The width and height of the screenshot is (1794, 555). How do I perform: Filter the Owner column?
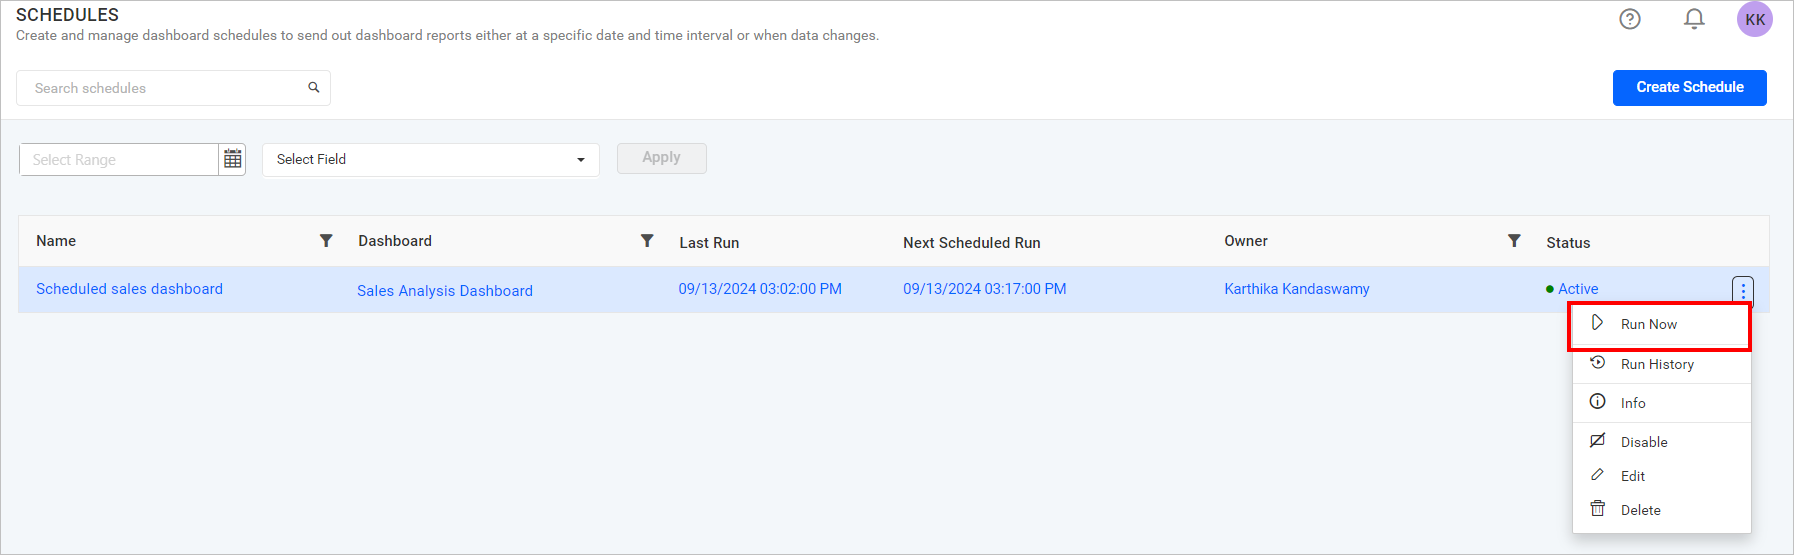point(1514,241)
